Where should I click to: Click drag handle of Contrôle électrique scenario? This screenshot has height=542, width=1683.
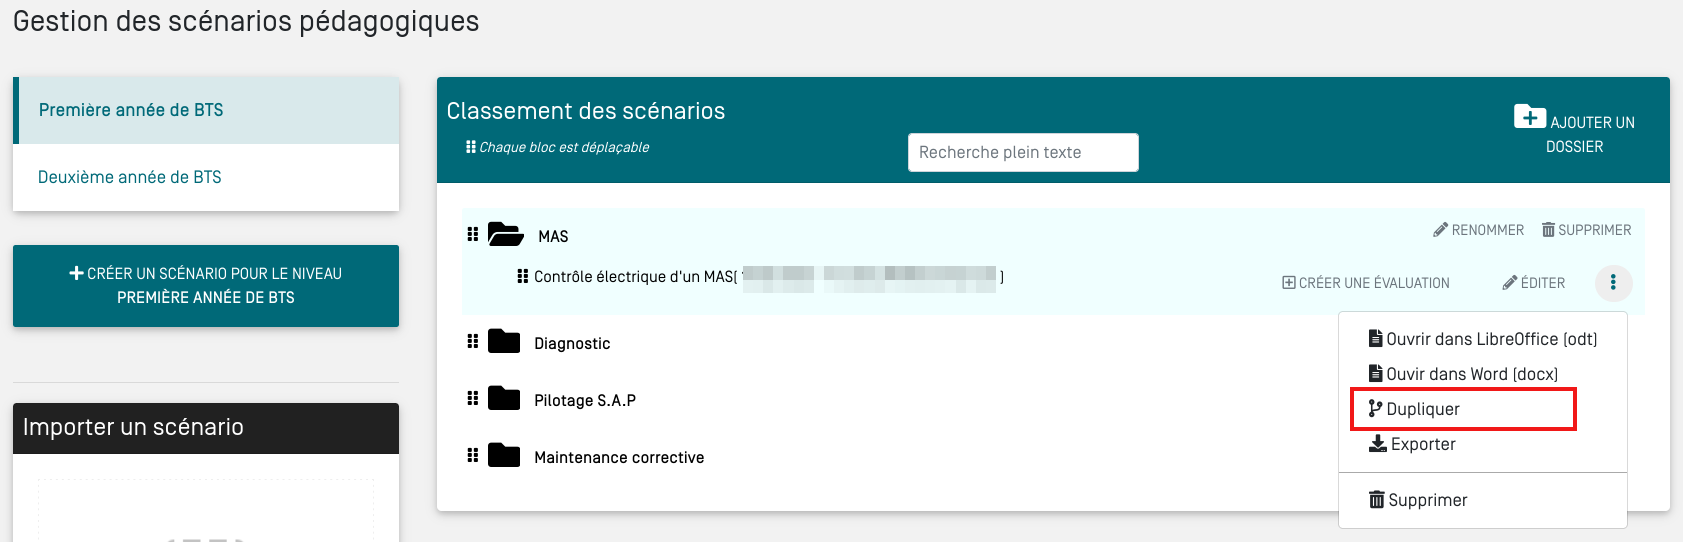522,276
